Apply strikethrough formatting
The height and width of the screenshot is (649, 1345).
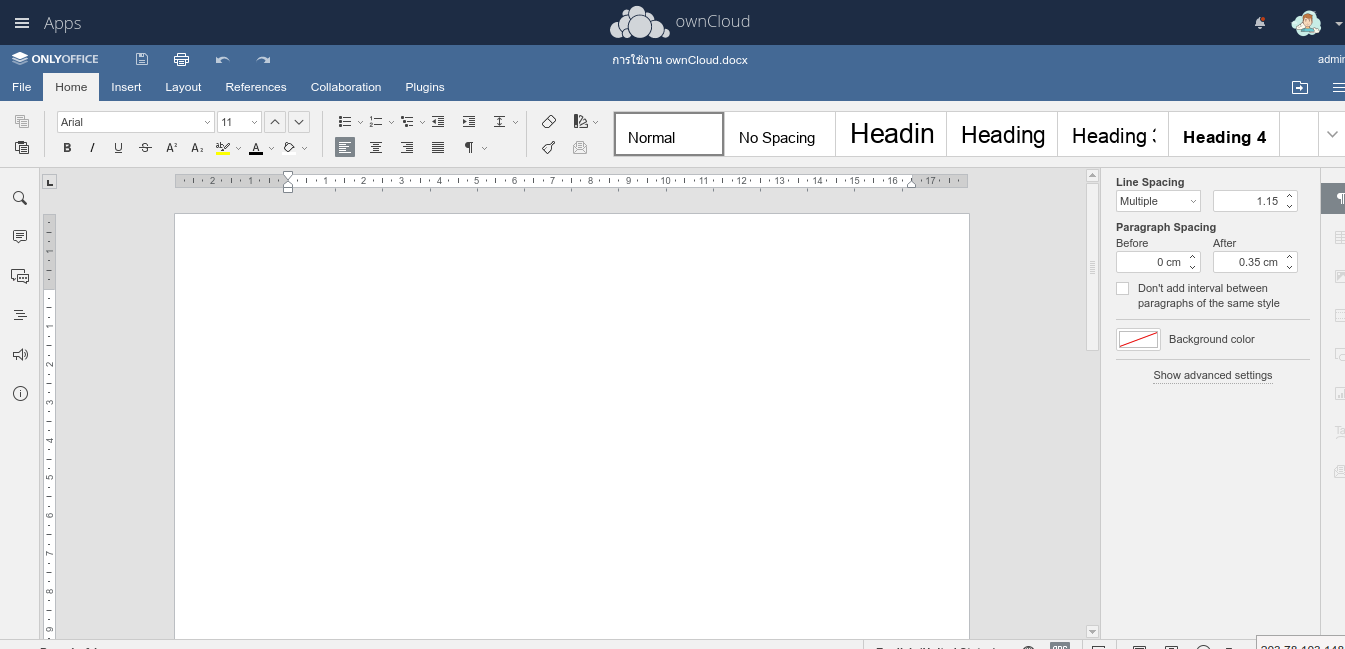[145, 148]
